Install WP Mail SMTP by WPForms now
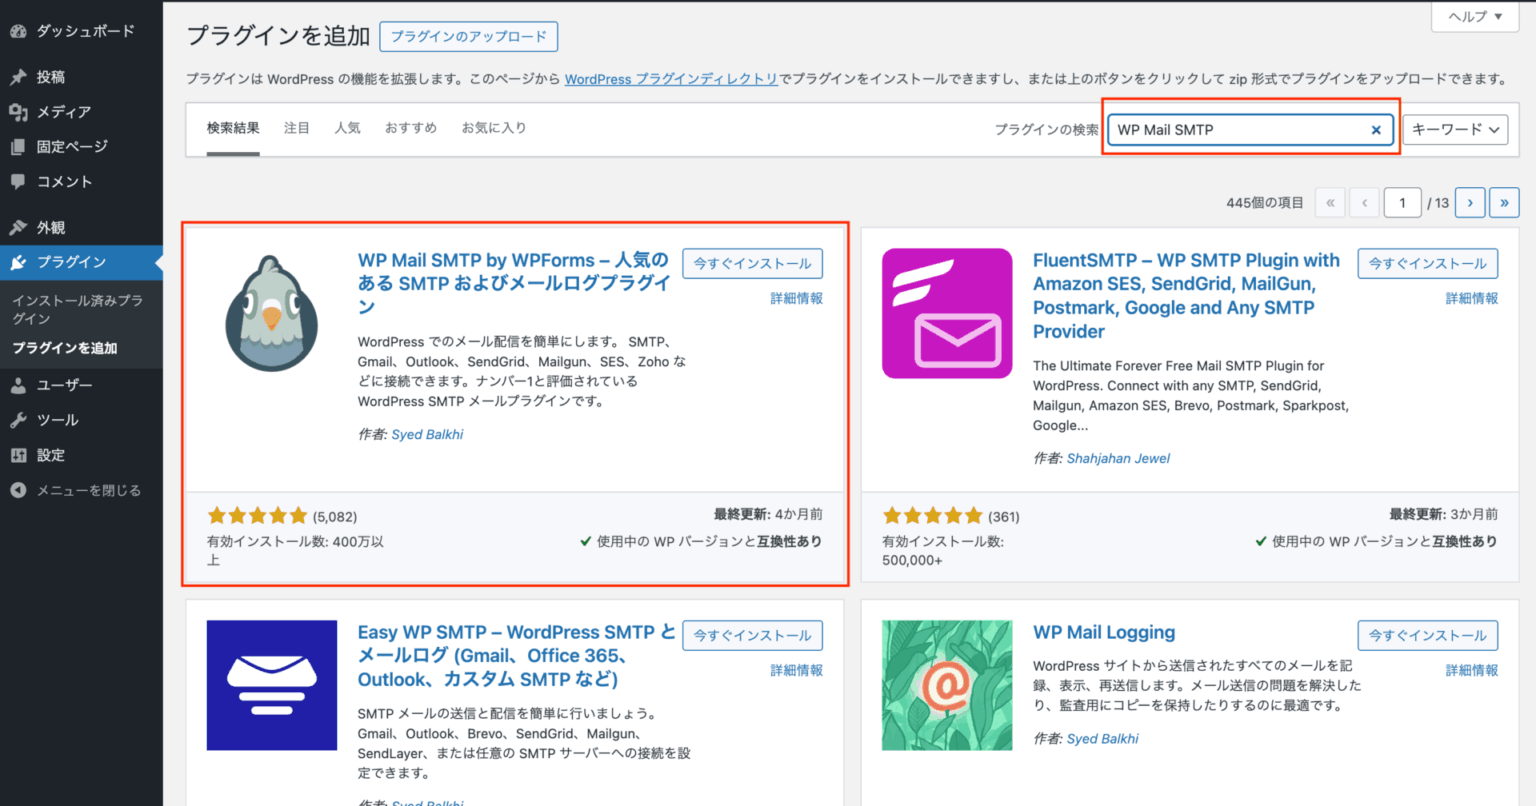This screenshot has width=1536, height=806. [x=753, y=263]
